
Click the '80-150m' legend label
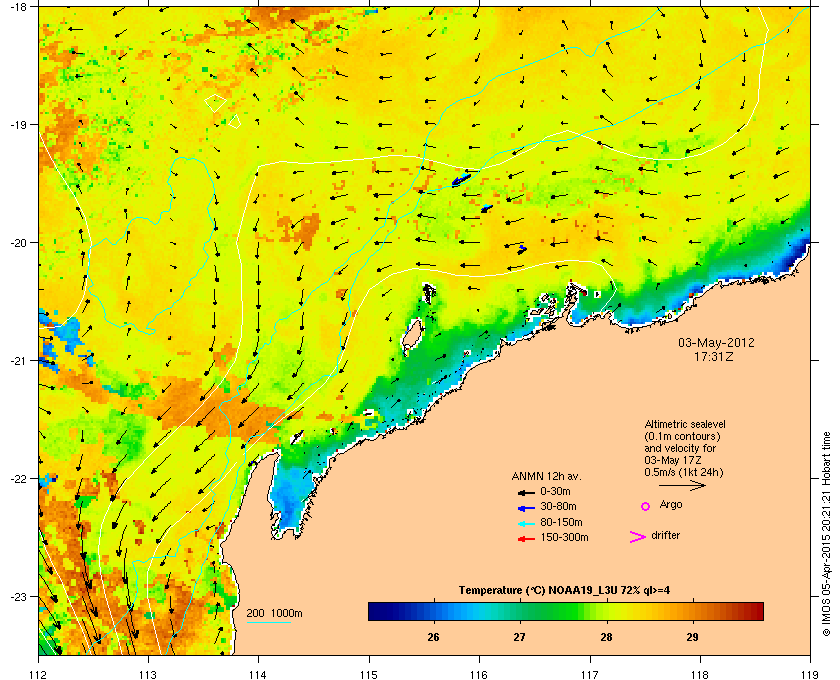tap(561, 522)
